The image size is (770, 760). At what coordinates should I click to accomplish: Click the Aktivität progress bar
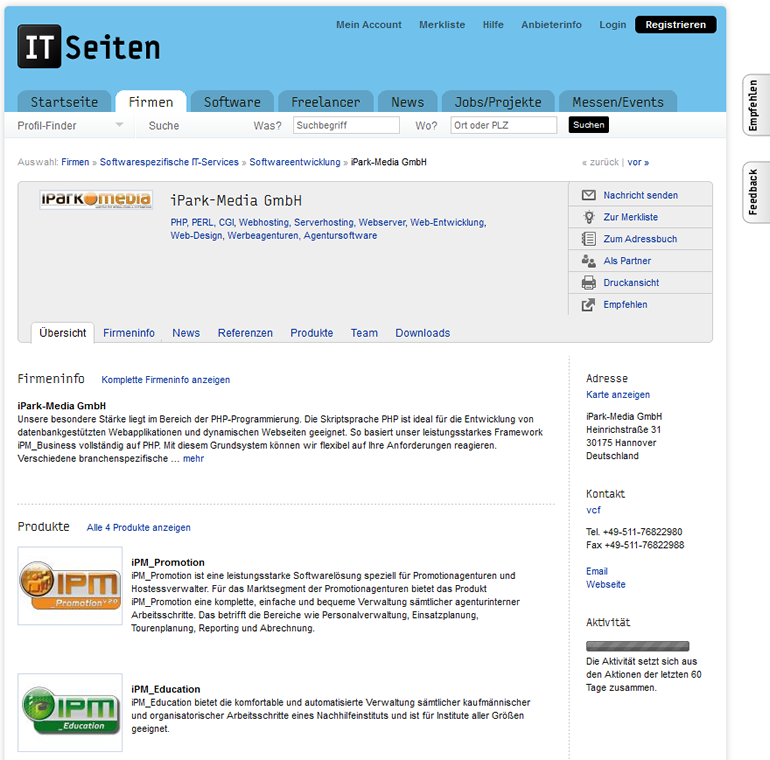637,646
